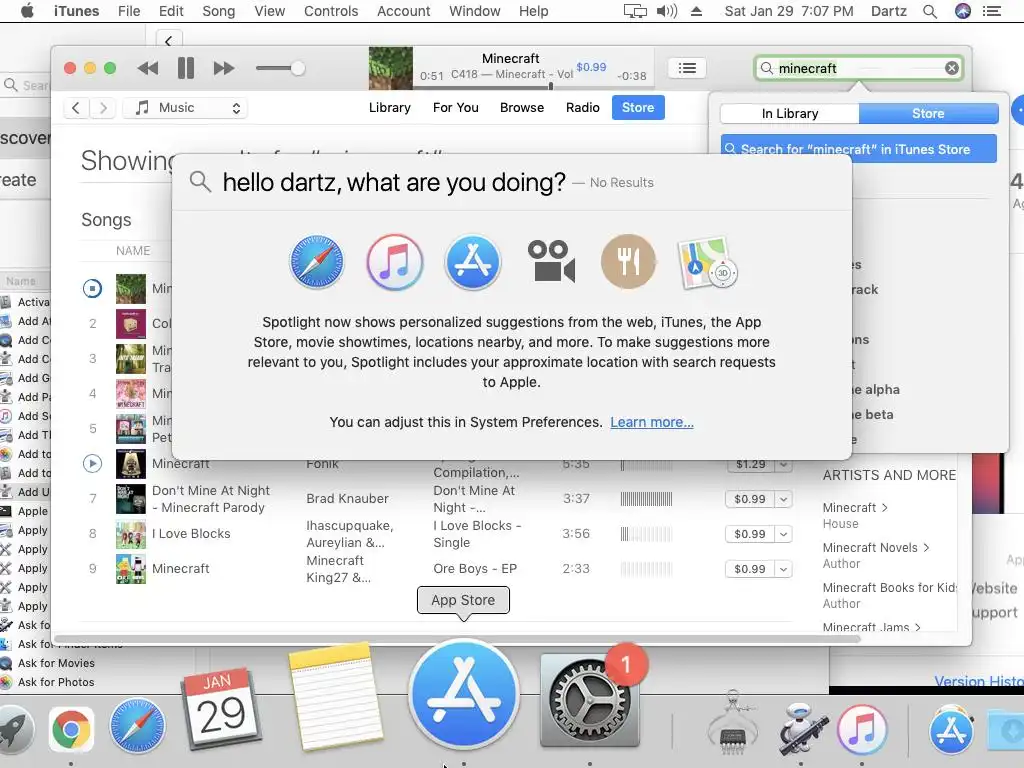
Task: Launch the magnified App Store Dock icon
Action: pos(464,695)
